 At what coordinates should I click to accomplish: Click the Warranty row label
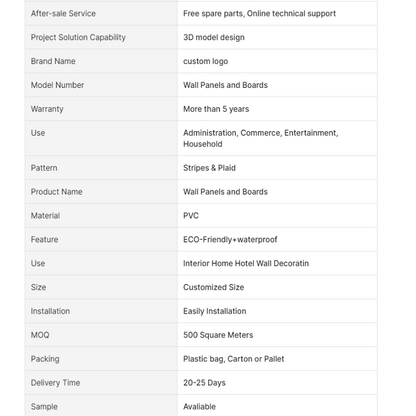47,109
